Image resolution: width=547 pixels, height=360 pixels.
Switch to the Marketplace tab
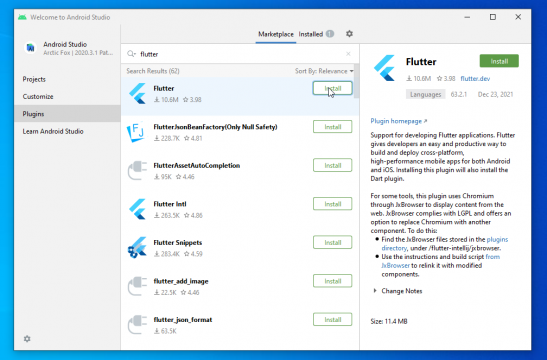tap(276, 34)
